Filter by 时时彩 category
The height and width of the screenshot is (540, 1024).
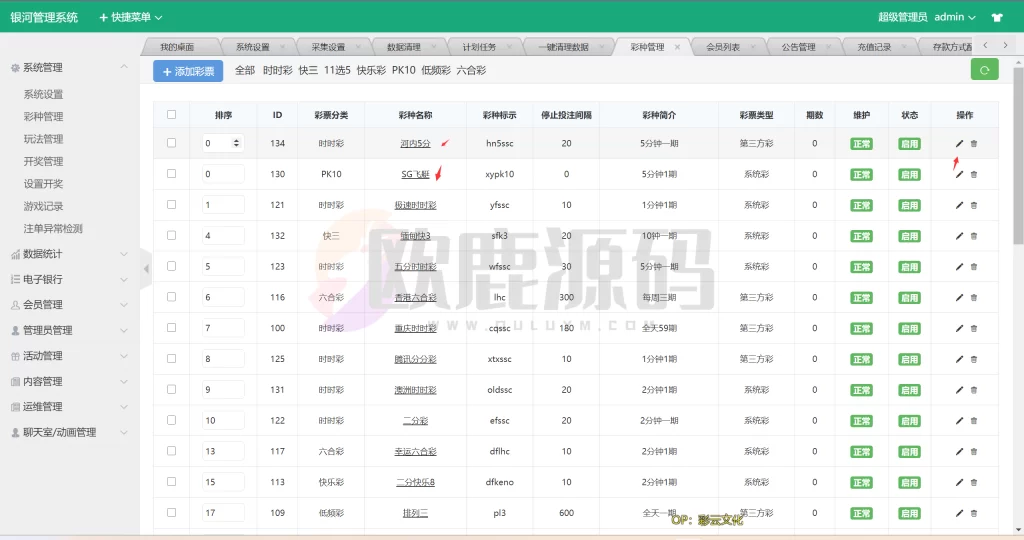click(x=278, y=71)
